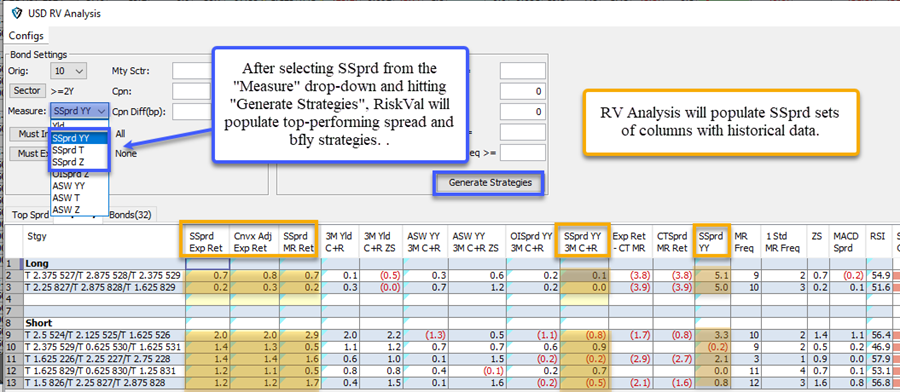
Task: Open the Configs menu
Action: coord(26,36)
